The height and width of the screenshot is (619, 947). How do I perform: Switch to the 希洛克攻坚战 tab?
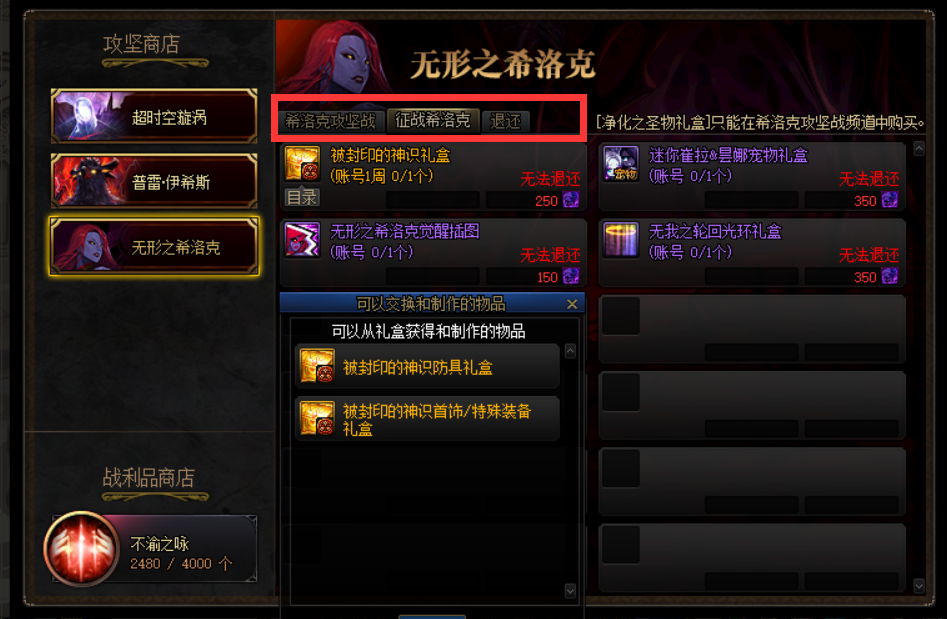(x=330, y=121)
